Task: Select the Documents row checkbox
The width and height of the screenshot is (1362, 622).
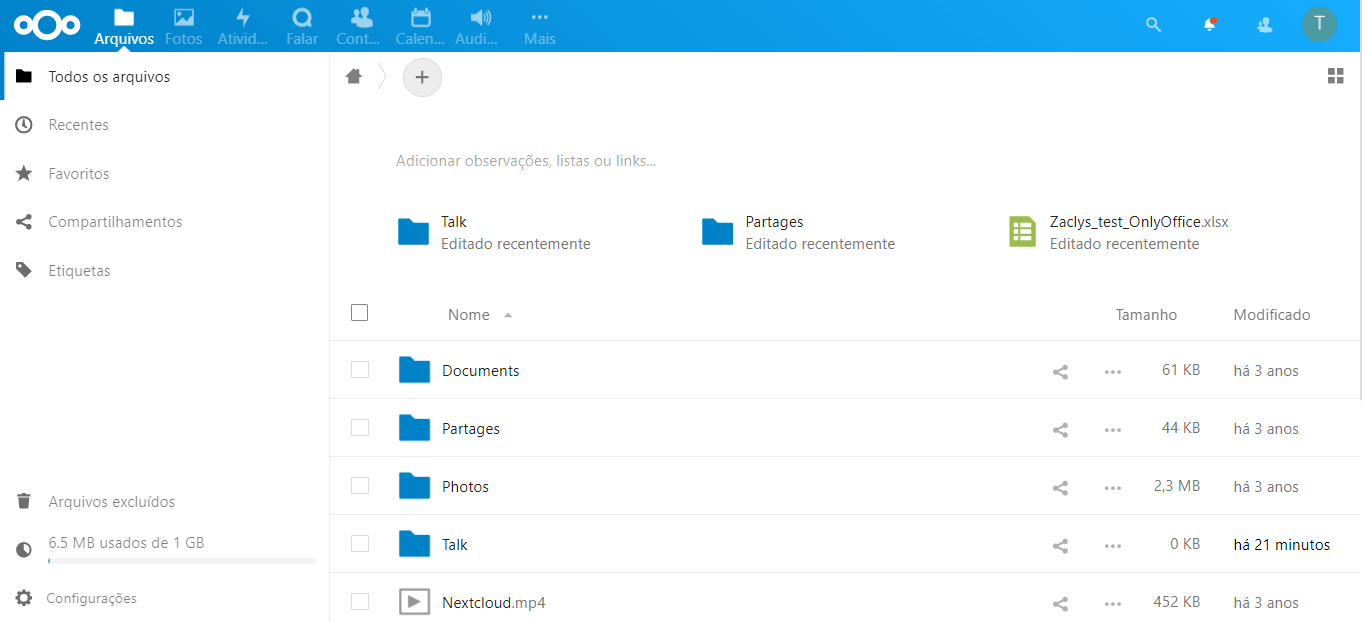Action: [x=360, y=370]
